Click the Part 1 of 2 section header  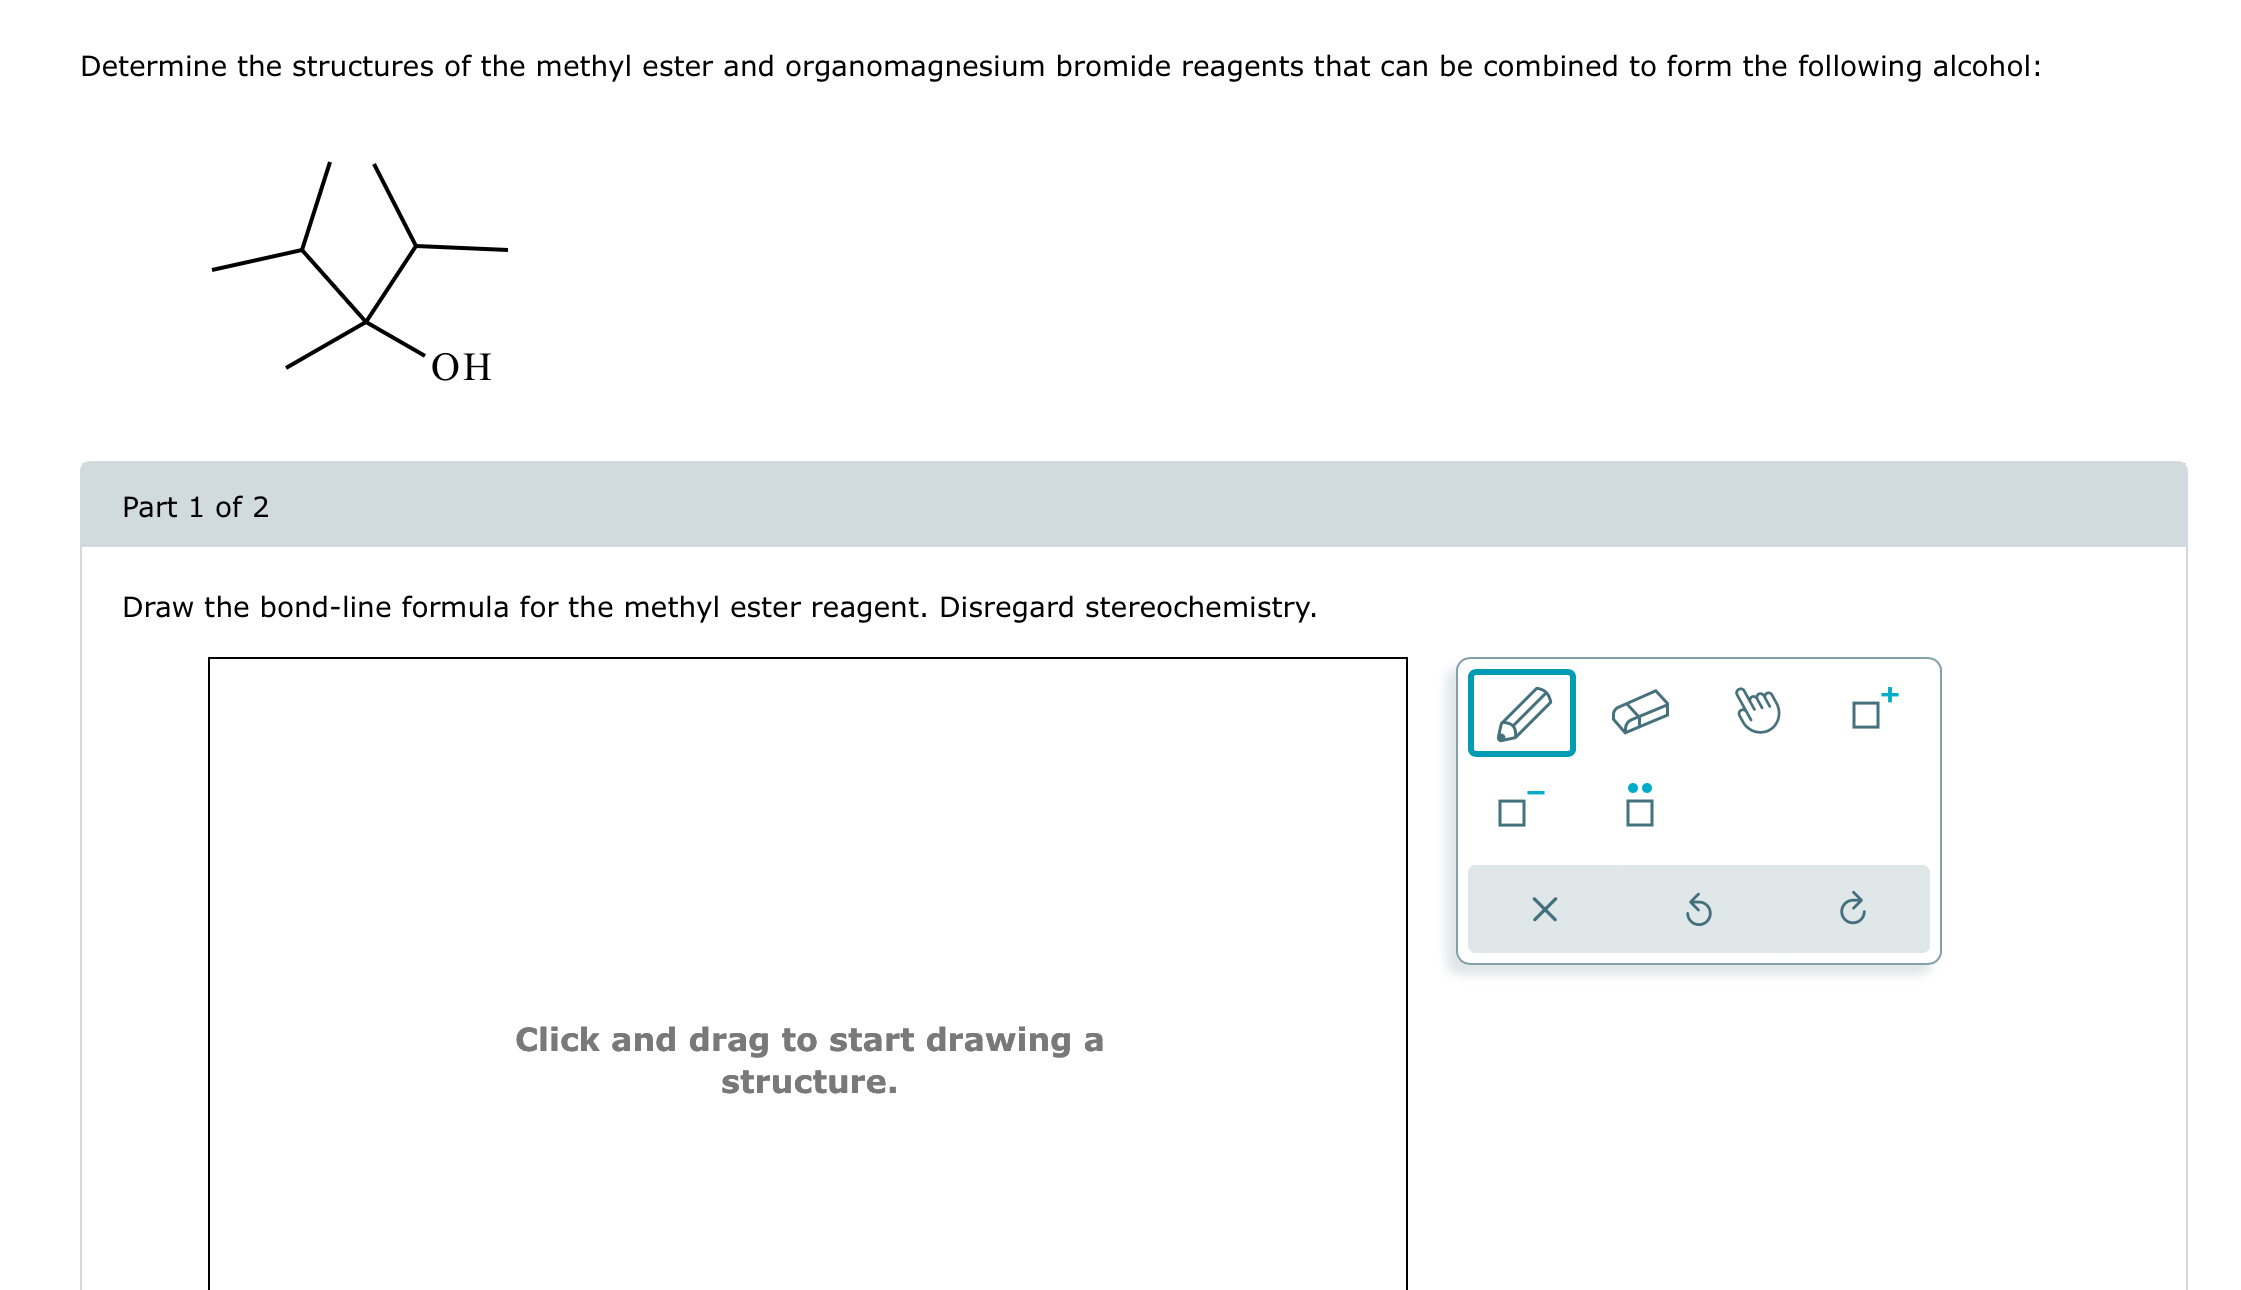click(196, 507)
